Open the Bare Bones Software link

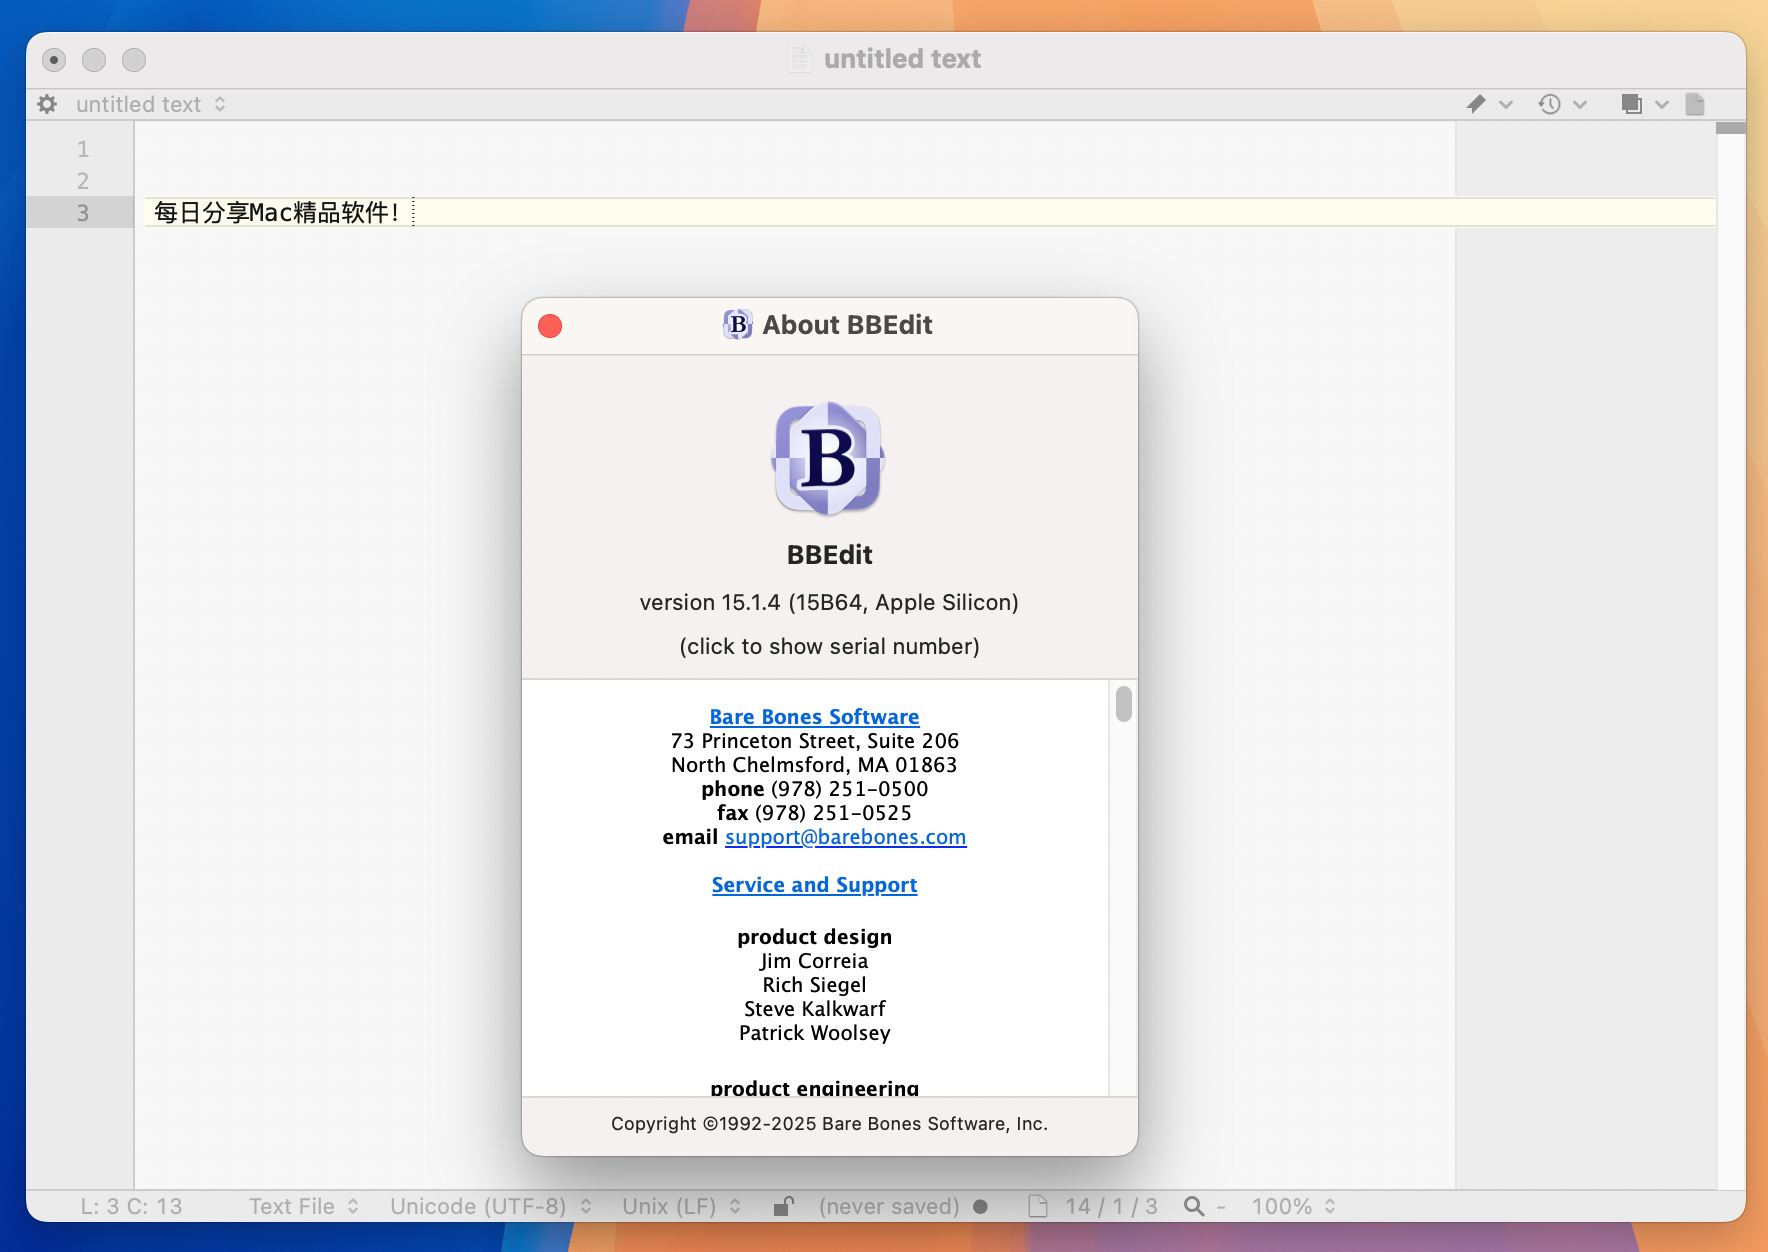[814, 717]
